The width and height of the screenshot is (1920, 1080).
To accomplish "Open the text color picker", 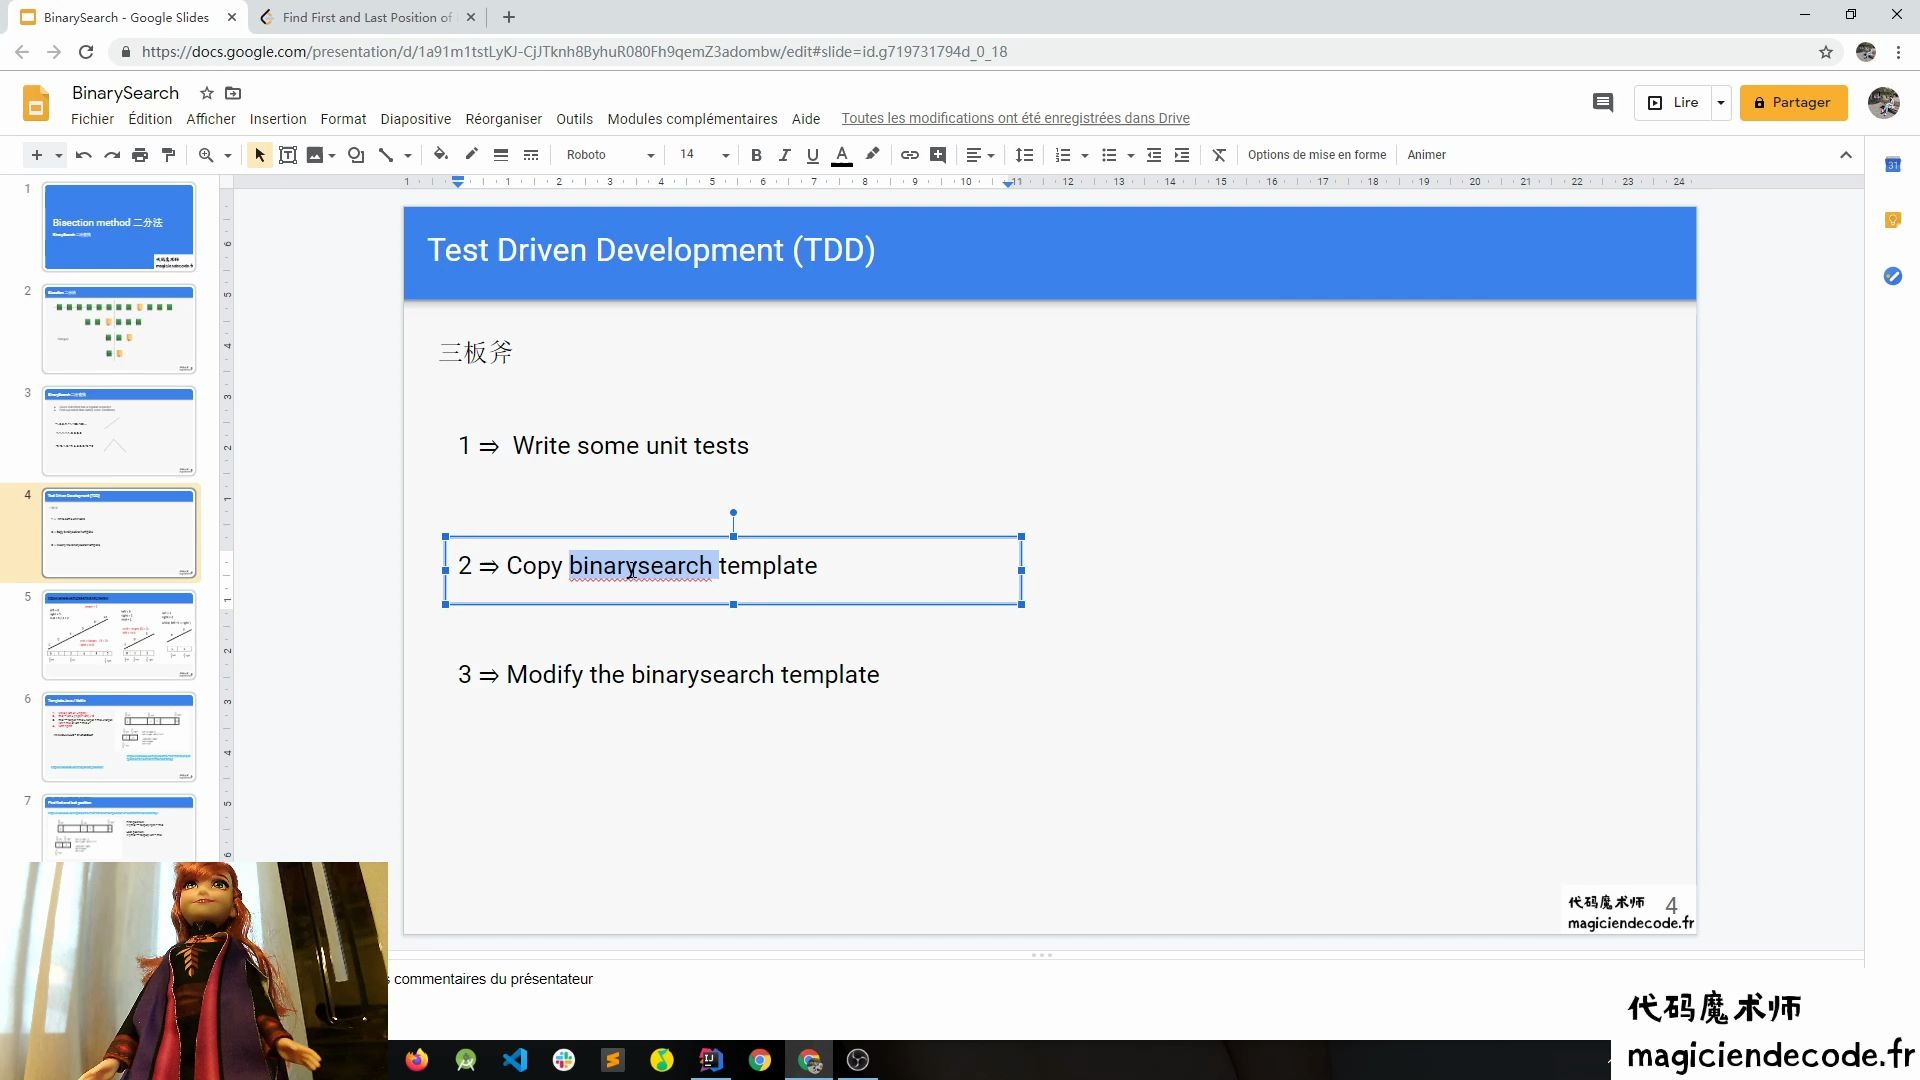I will click(x=842, y=155).
